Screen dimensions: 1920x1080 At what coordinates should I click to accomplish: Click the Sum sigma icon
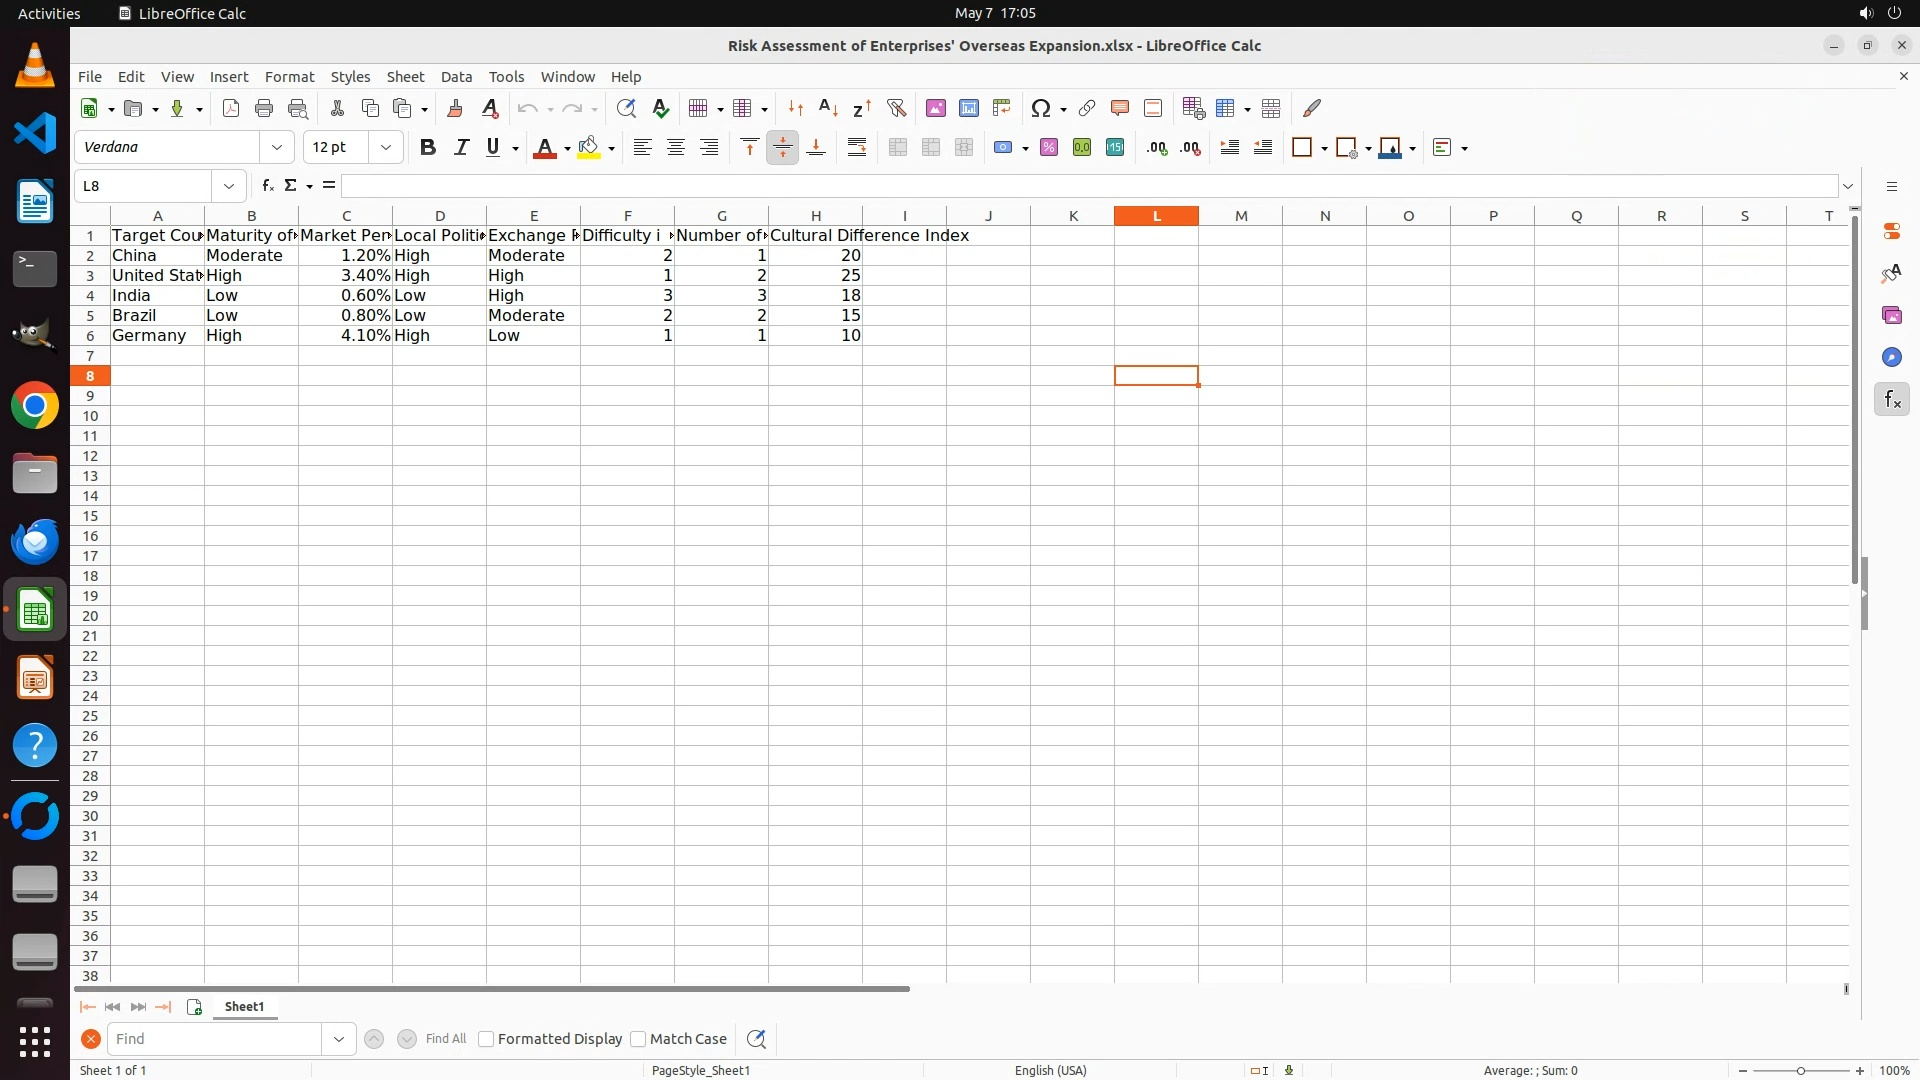tap(290, 186)
